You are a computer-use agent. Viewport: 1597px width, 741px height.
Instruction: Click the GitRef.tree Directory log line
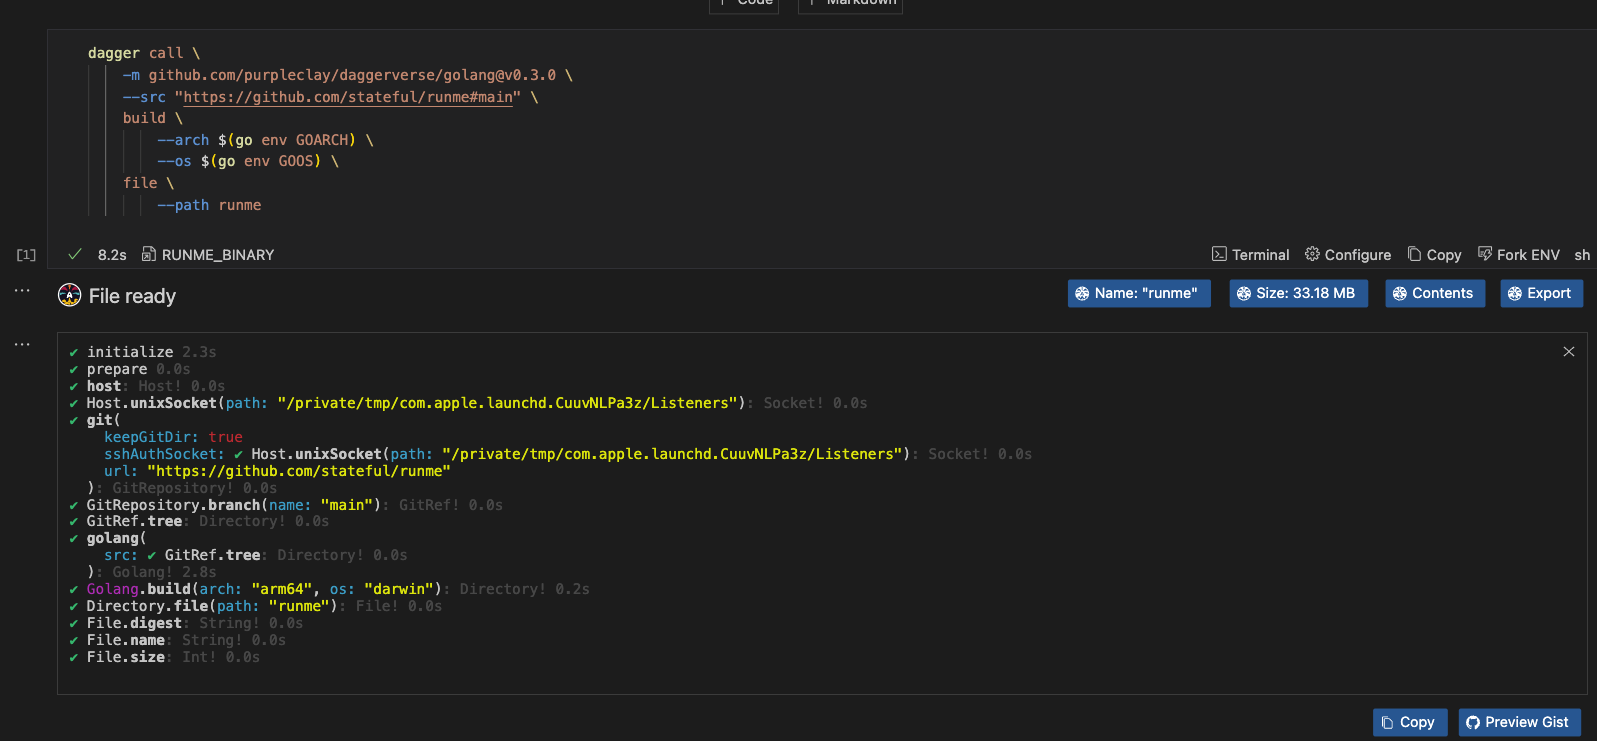[199, 521]
